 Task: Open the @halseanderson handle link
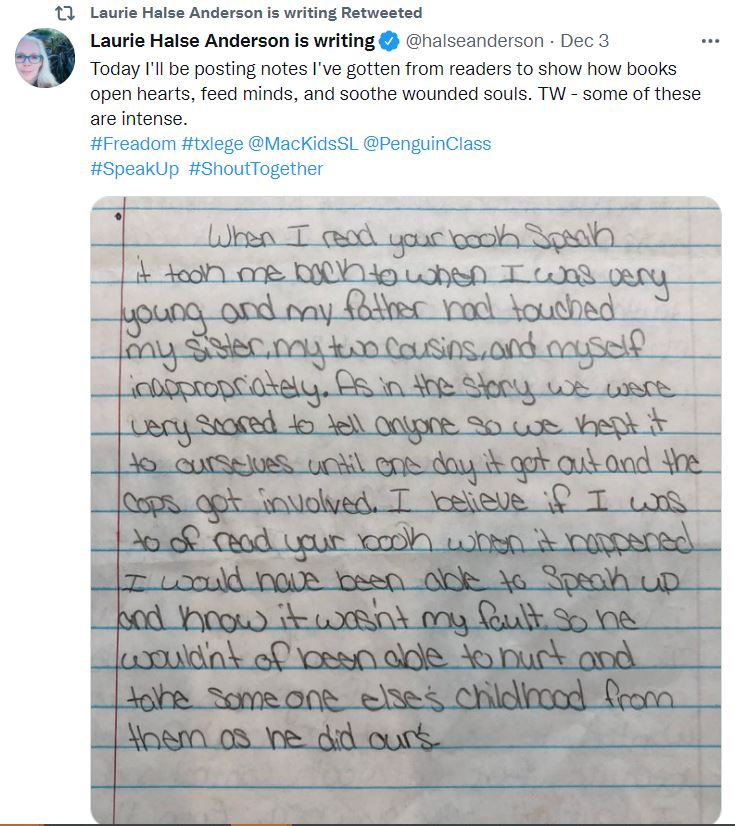[474, 42]
